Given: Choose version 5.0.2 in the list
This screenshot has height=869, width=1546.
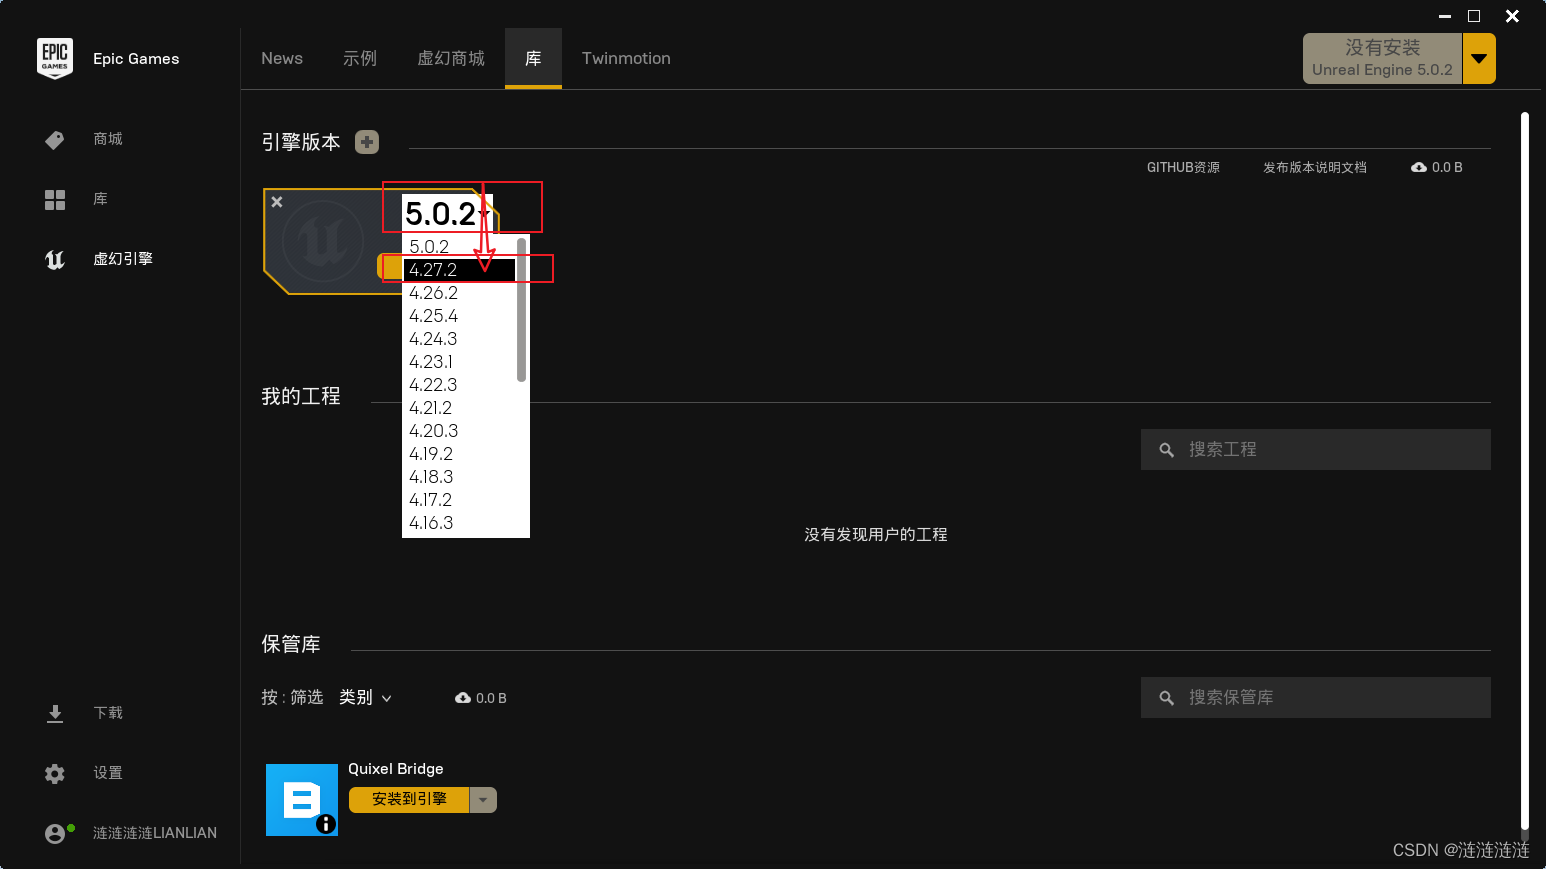Looking at the screenshot, I should pos(459,246).
